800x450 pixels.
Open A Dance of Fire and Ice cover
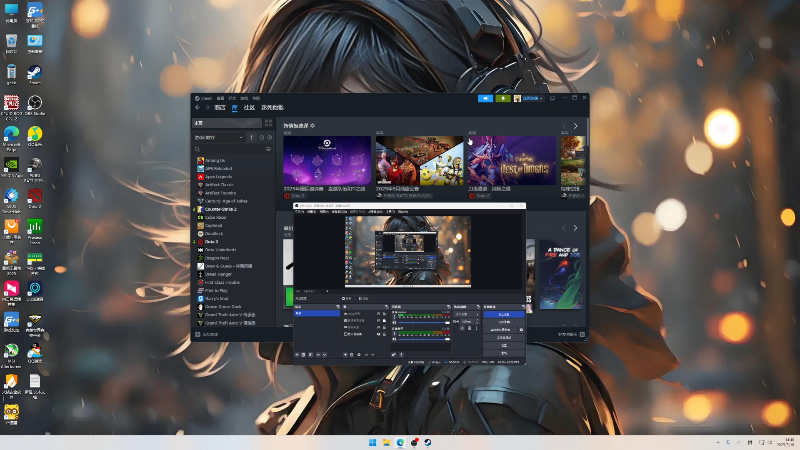pos(561,274)
